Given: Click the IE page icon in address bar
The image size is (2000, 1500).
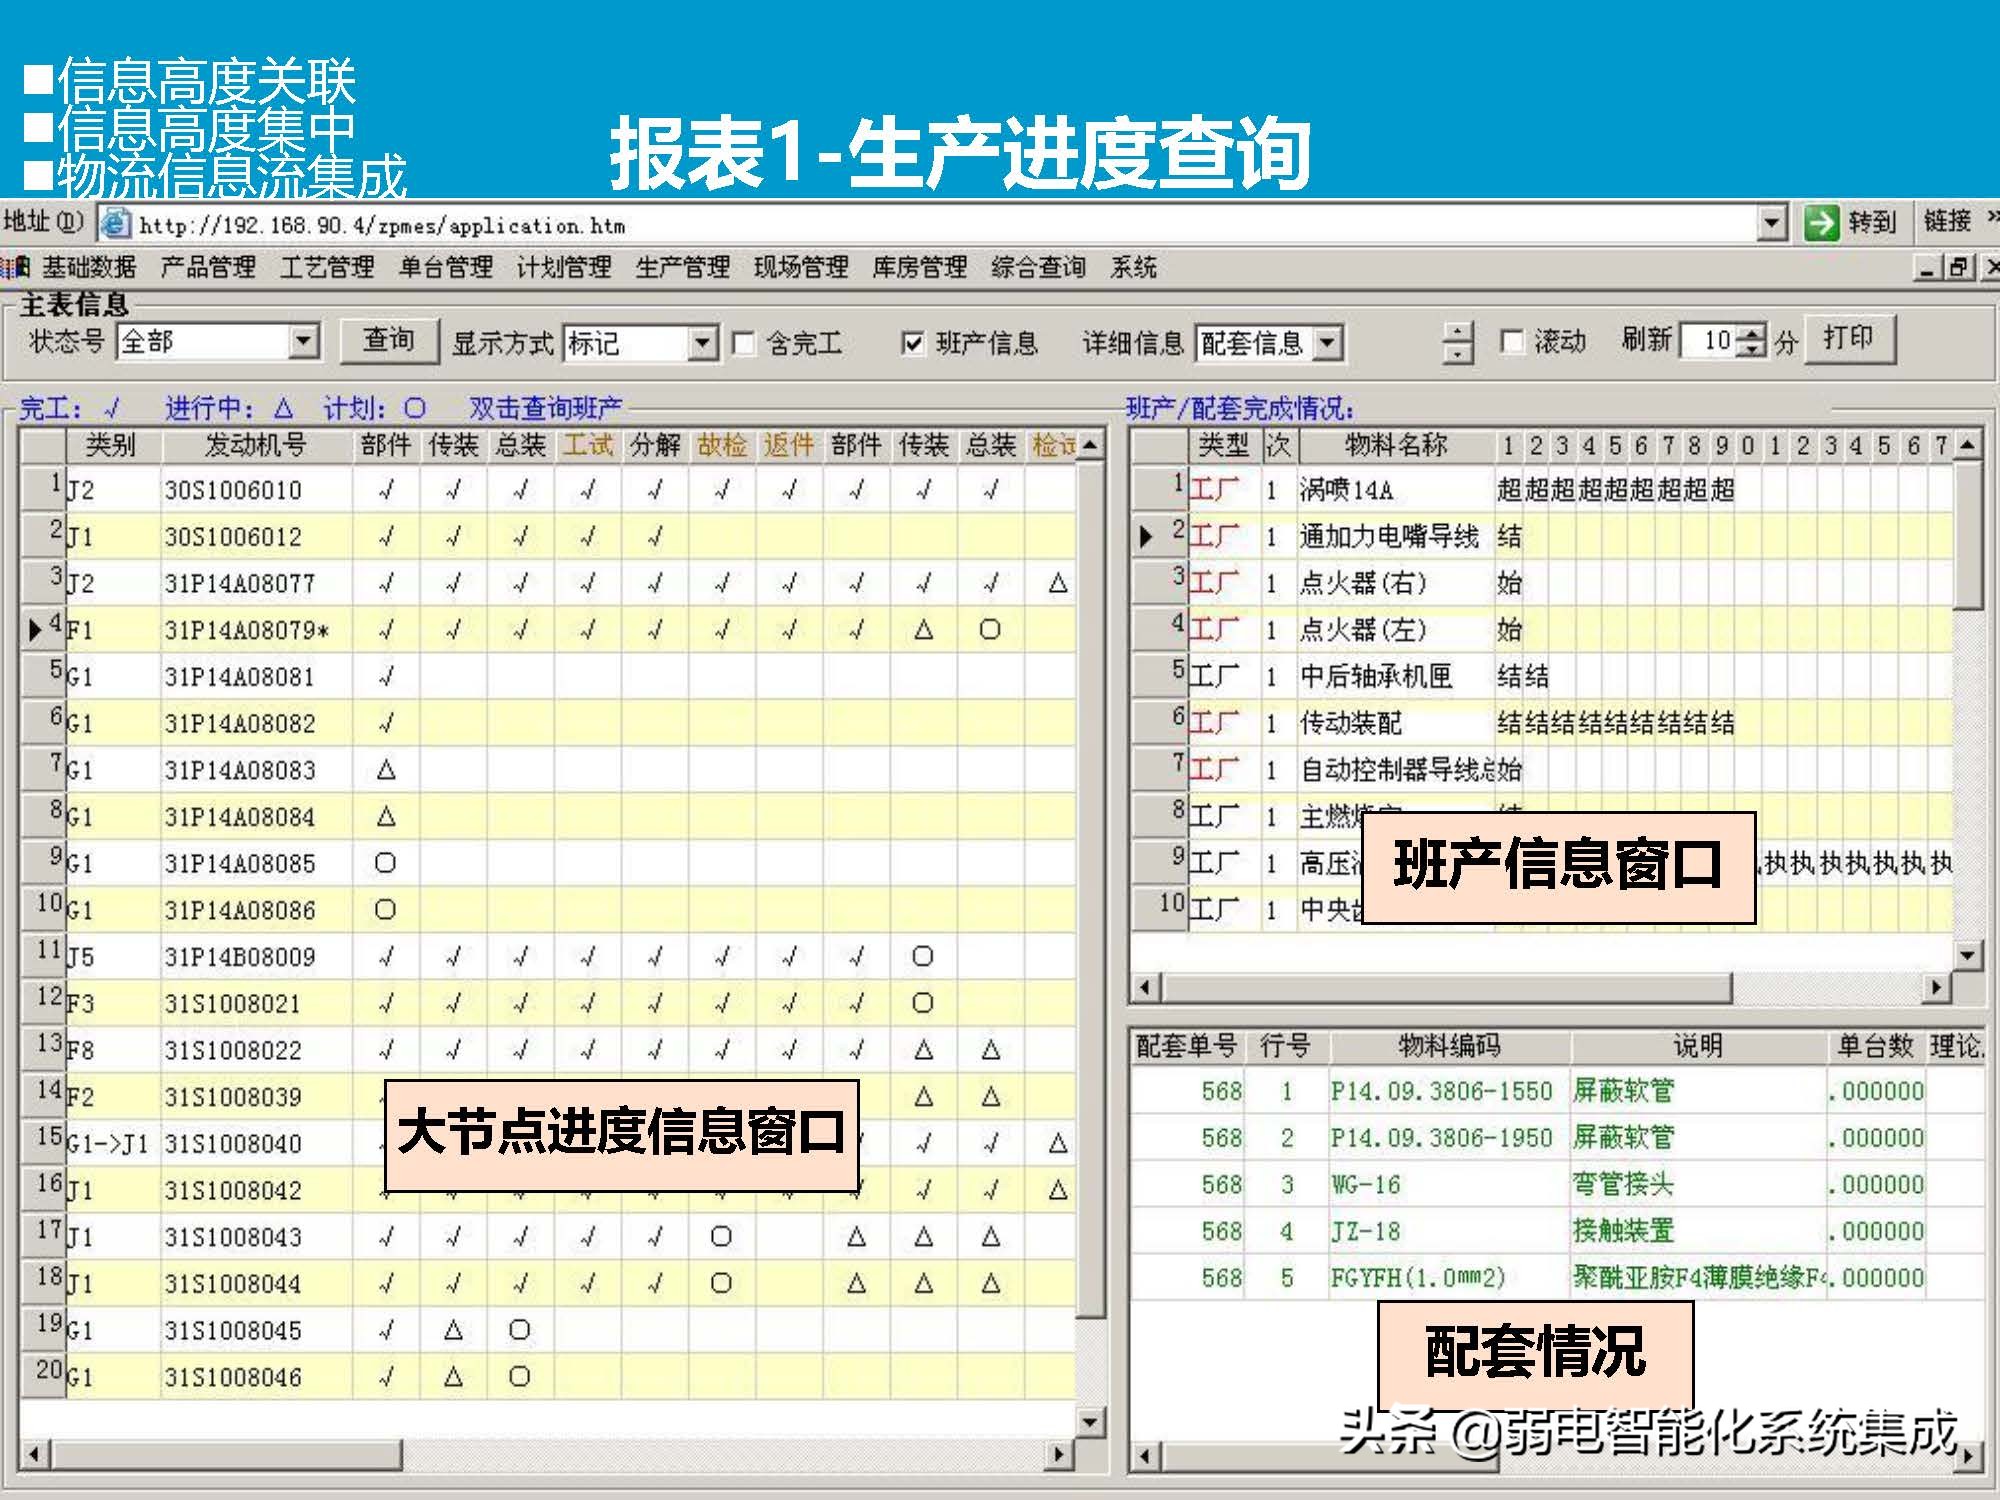Looking at the screenshot, I should tap(116, 223).
